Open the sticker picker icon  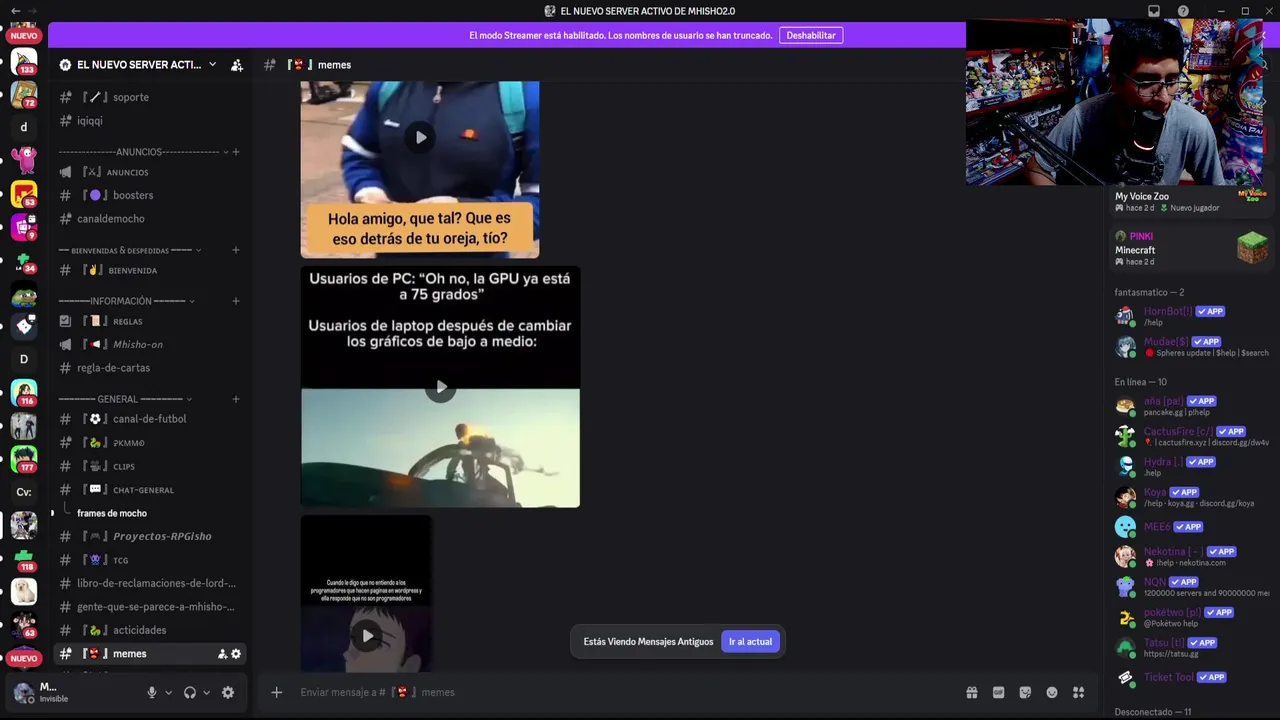pos(1025,692)
